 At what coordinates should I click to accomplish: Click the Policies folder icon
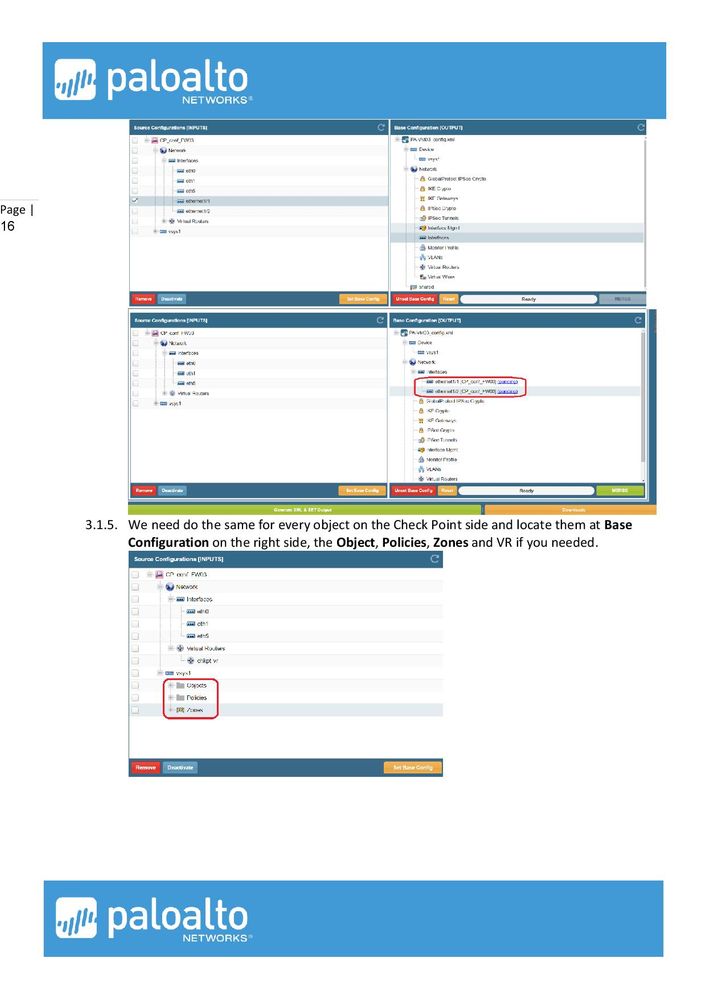tap(180, 698)
